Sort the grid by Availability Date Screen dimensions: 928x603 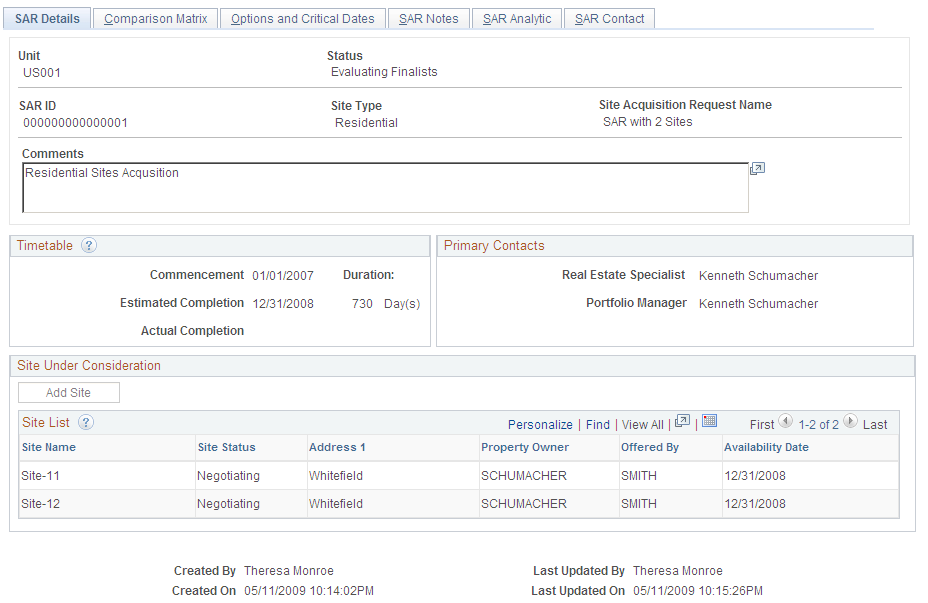[x=766, y=446]
